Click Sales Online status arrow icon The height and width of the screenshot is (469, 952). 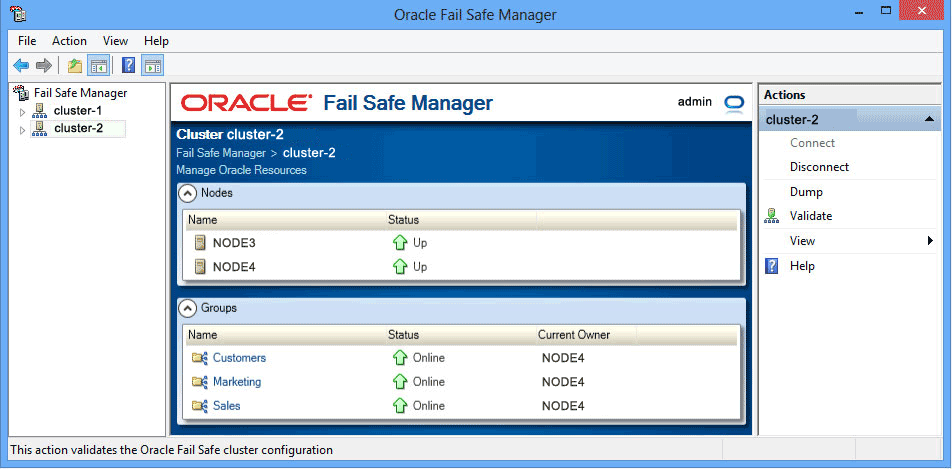[400, 405]
